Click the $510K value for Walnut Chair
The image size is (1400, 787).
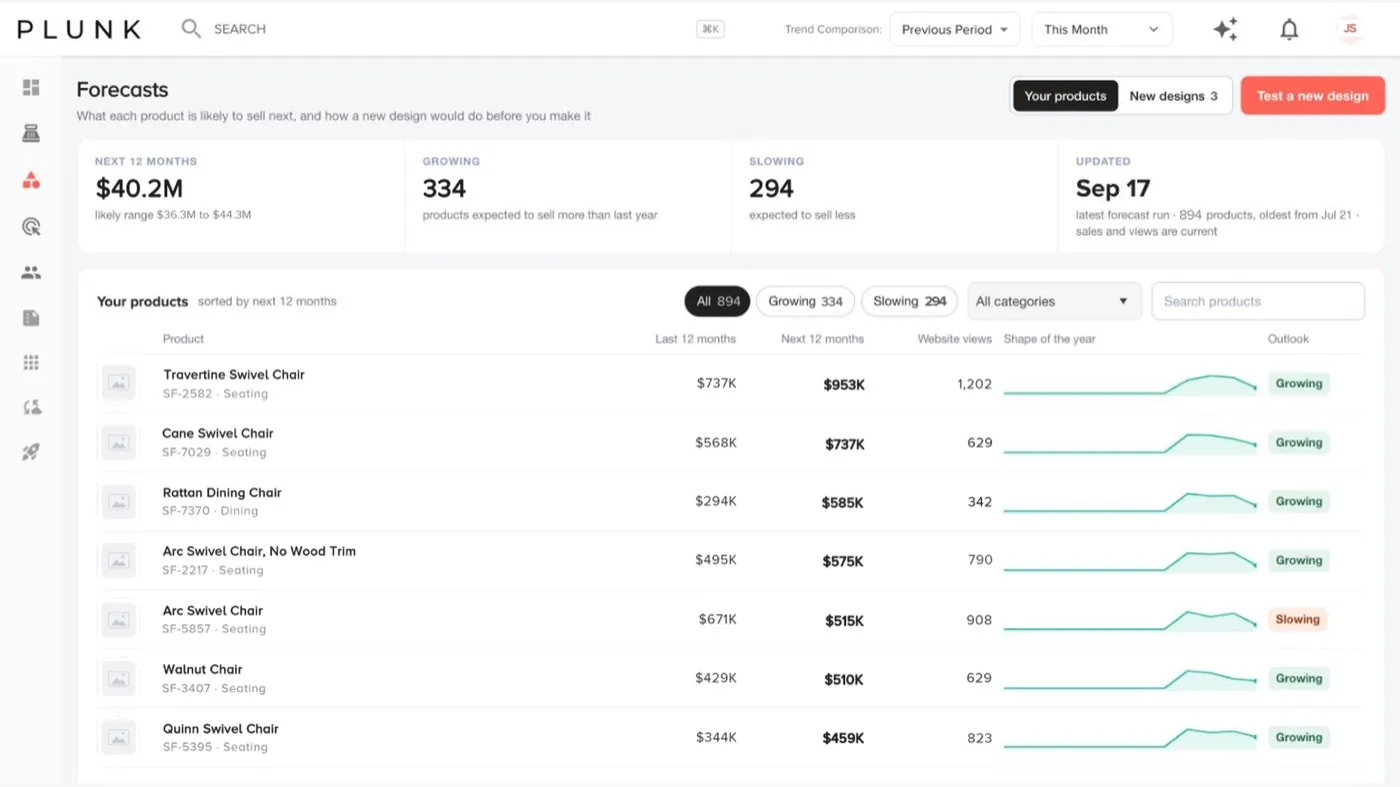pos(843,679)
